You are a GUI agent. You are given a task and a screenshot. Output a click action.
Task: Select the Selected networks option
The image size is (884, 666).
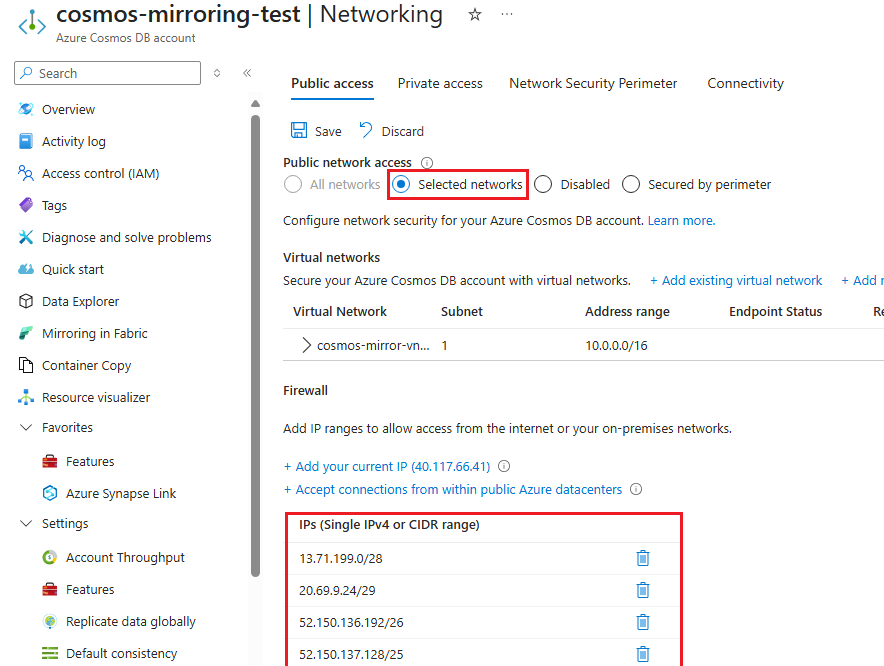click(402, 184)
